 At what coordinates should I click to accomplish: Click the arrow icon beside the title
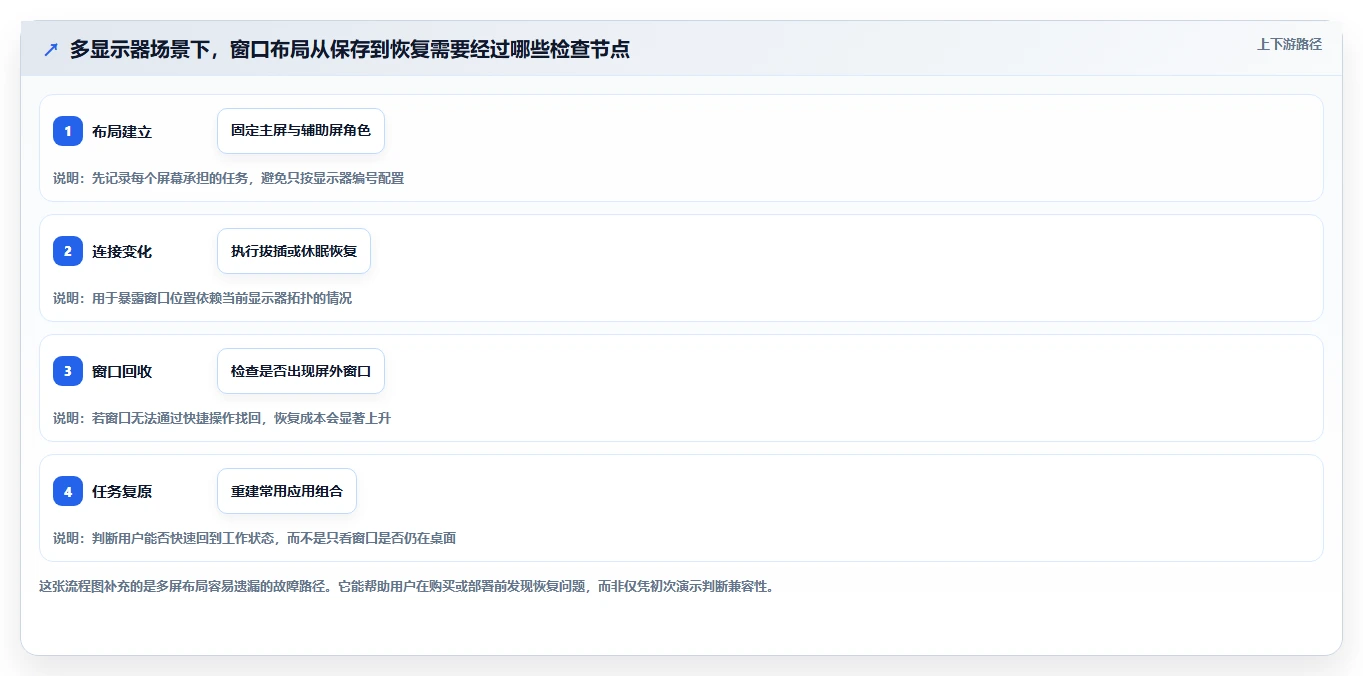coord(51,50)
